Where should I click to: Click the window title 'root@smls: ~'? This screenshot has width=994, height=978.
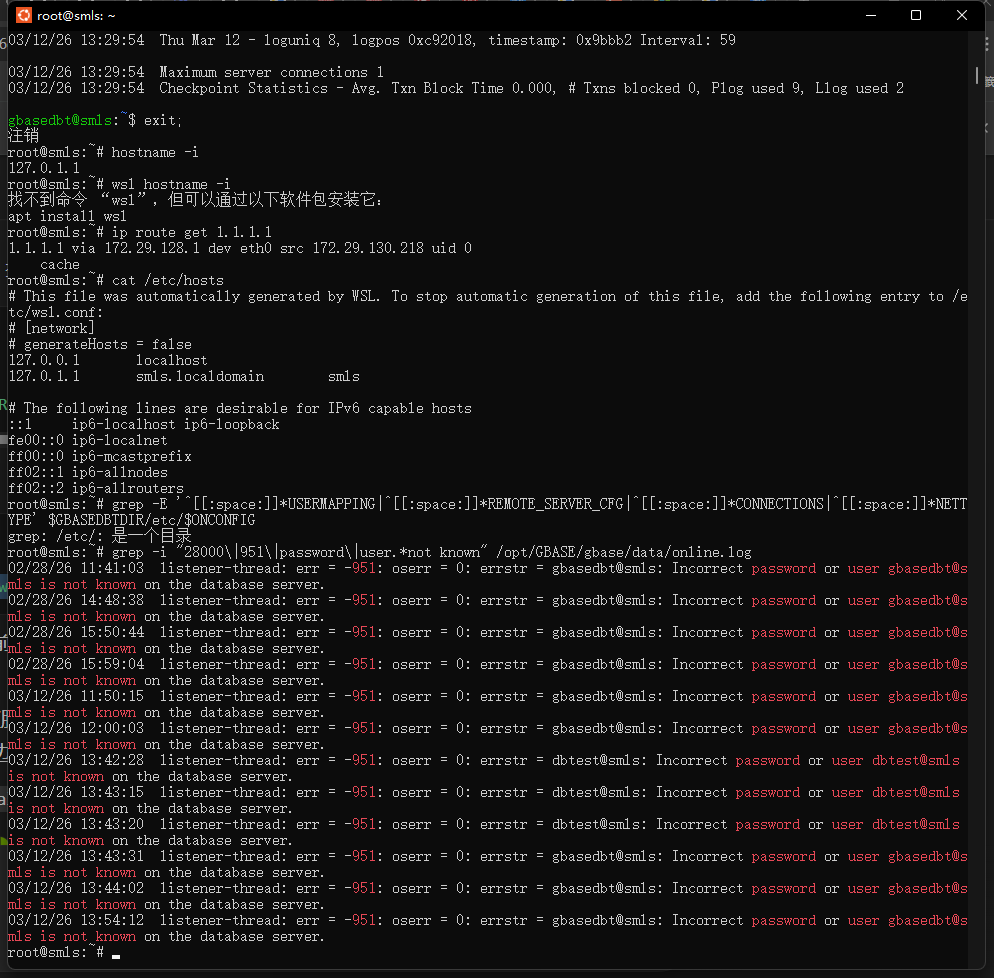76,16
